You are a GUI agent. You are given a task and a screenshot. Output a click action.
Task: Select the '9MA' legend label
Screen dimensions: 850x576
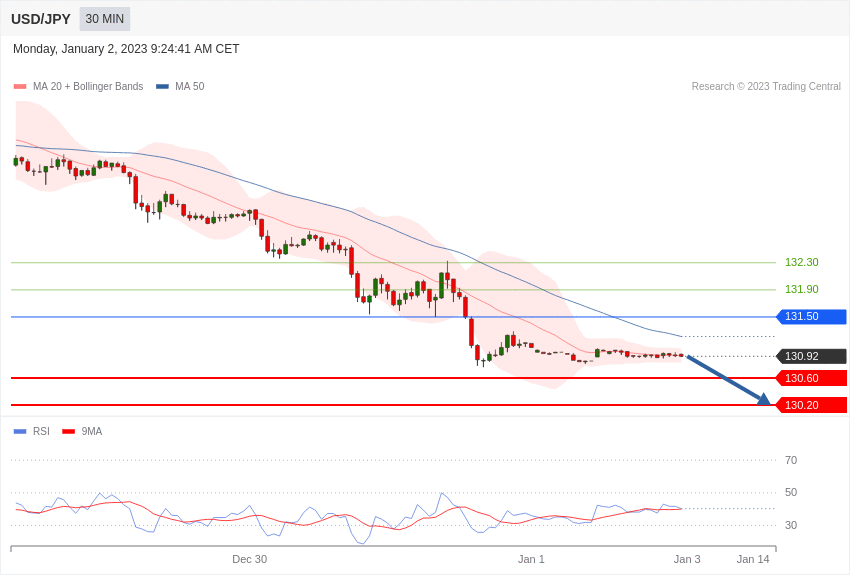pos(92,432)
